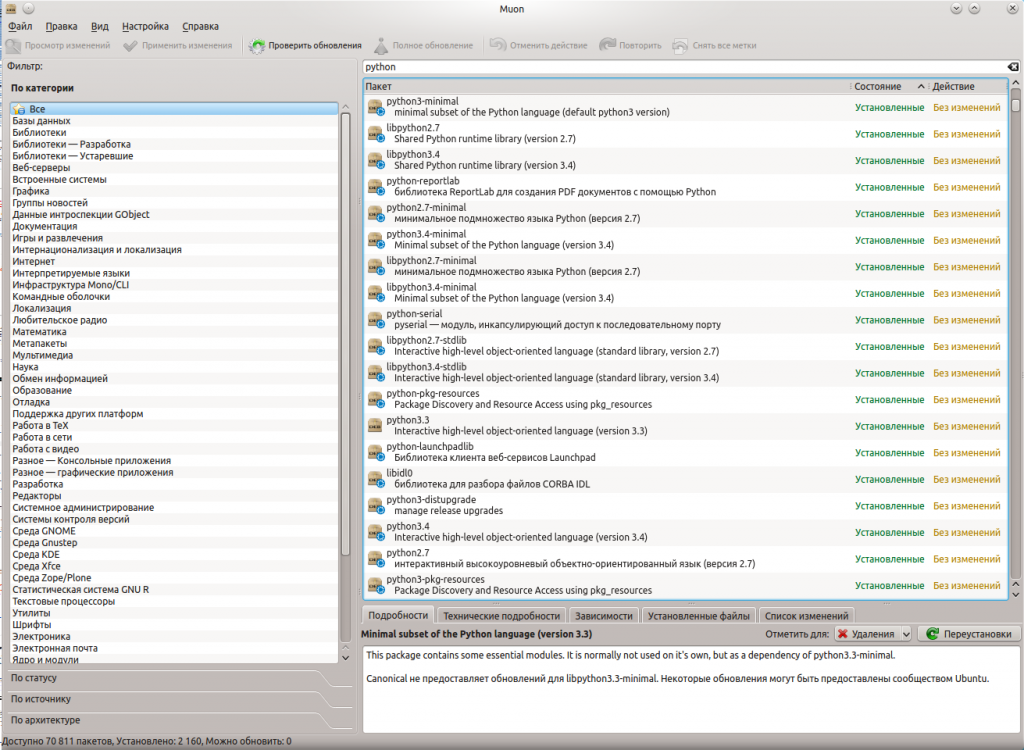Select the Мультимедиа category
The image size is (1024, 750).
(x=174, y=355)
